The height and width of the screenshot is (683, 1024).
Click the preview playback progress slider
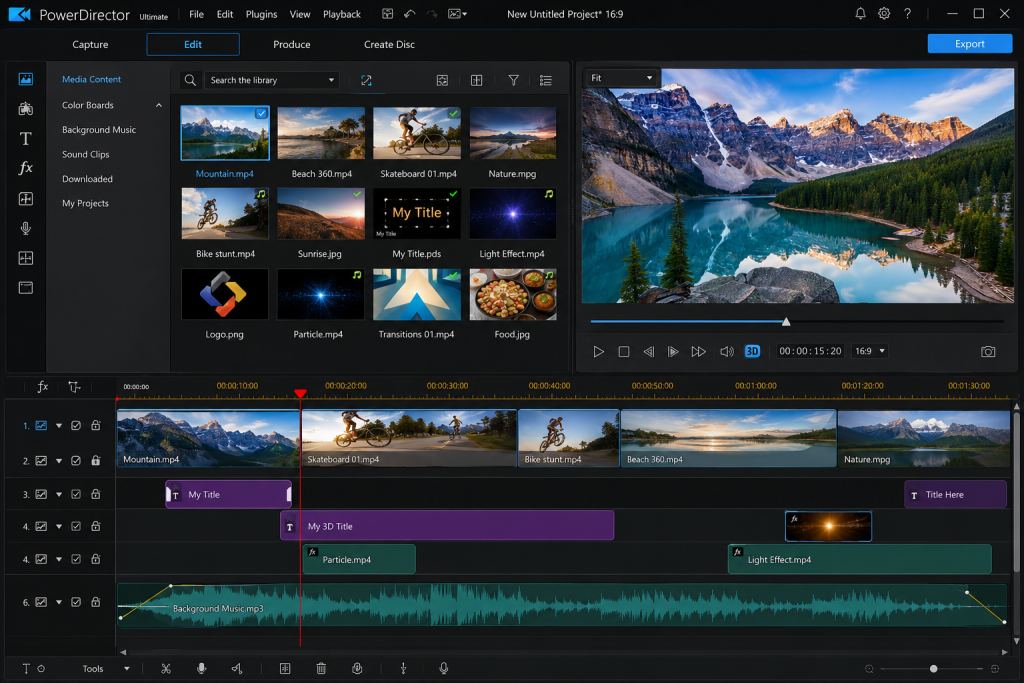point(797,321)
